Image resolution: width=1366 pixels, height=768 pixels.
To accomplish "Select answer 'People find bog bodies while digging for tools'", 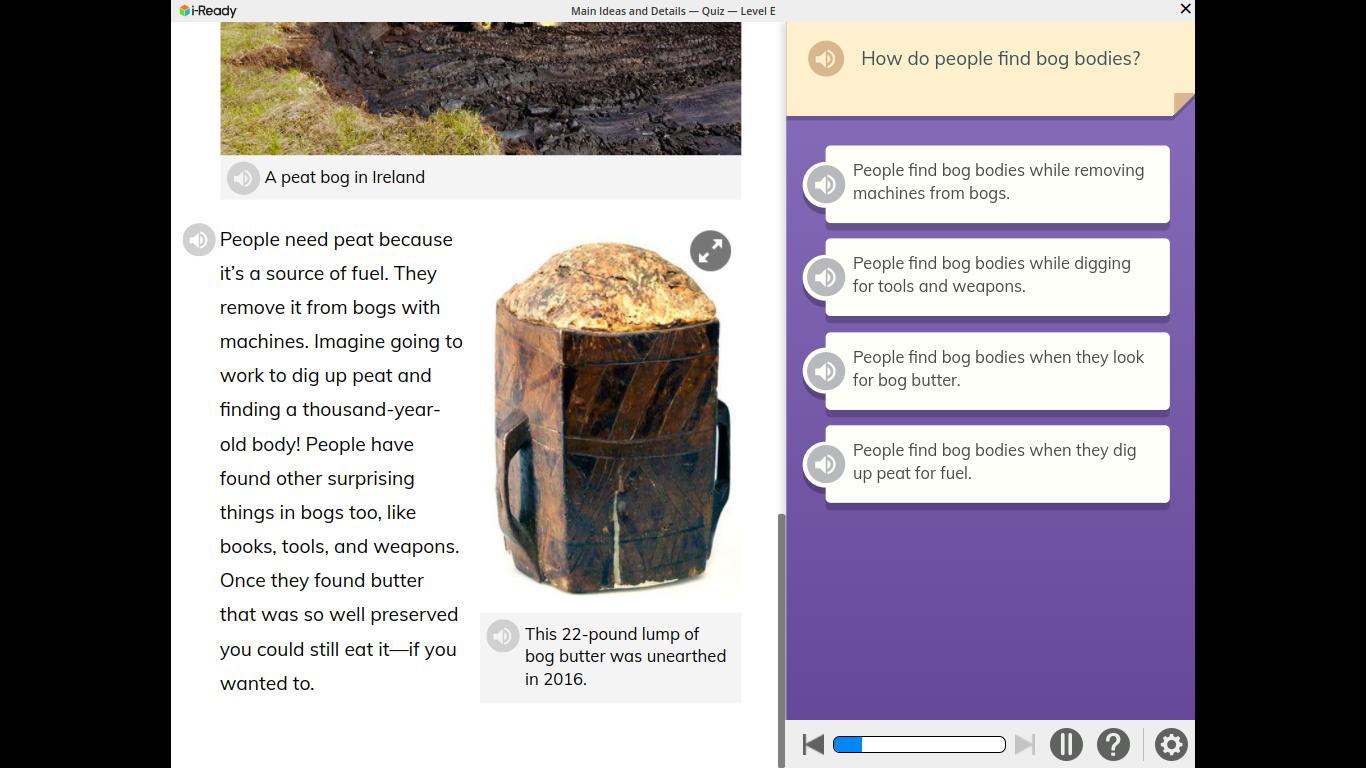I will click(997, 277).
